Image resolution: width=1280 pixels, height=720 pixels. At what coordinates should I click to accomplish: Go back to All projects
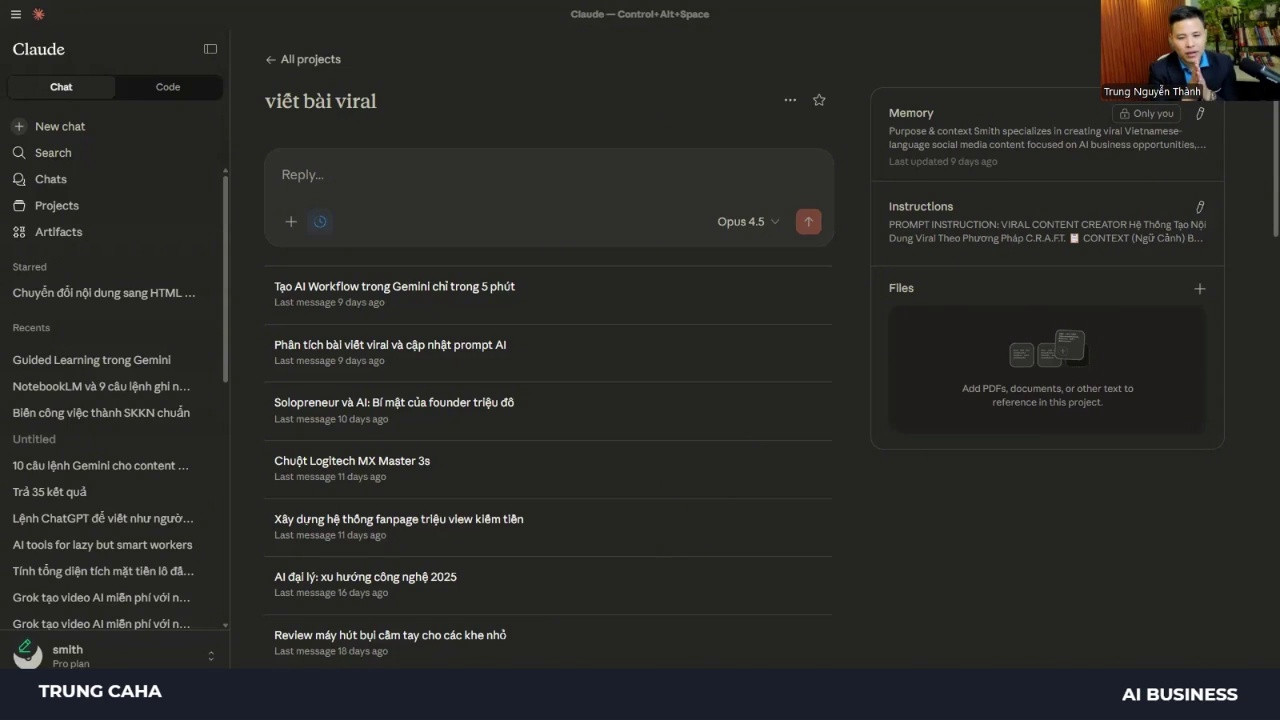point(303,60)
